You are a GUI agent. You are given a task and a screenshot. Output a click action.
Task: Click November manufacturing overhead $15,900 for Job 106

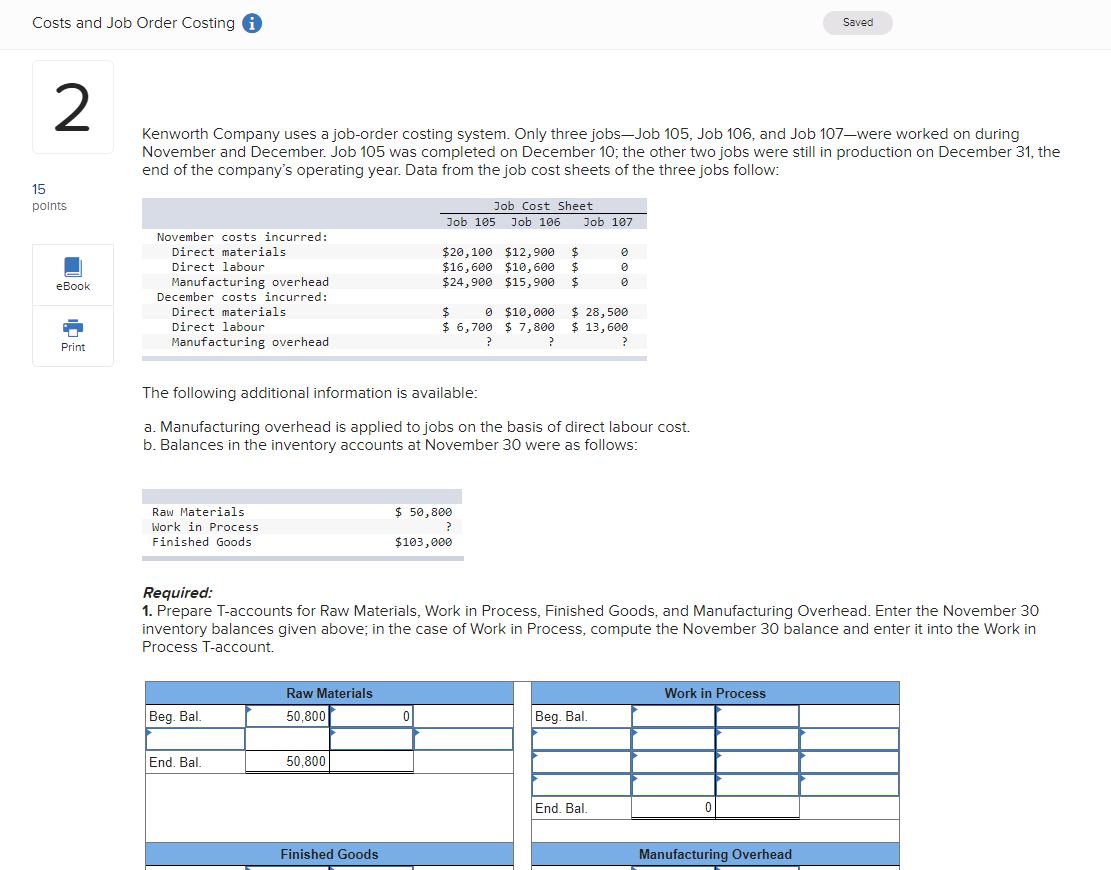(x=529, y=282)
